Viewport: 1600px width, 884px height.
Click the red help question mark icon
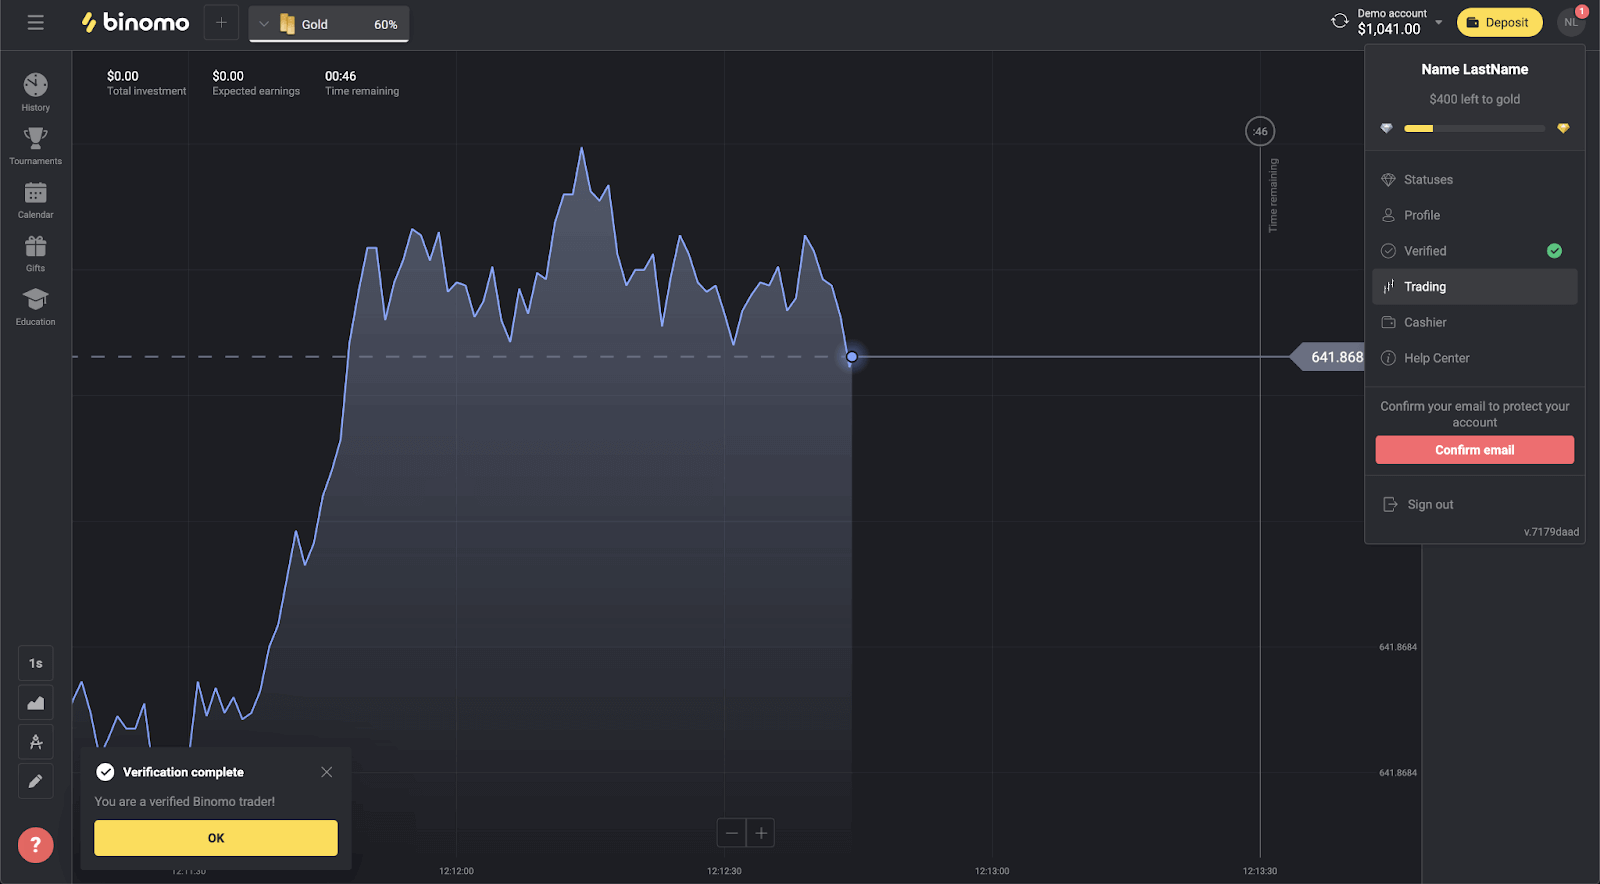[x=35, y=845]
